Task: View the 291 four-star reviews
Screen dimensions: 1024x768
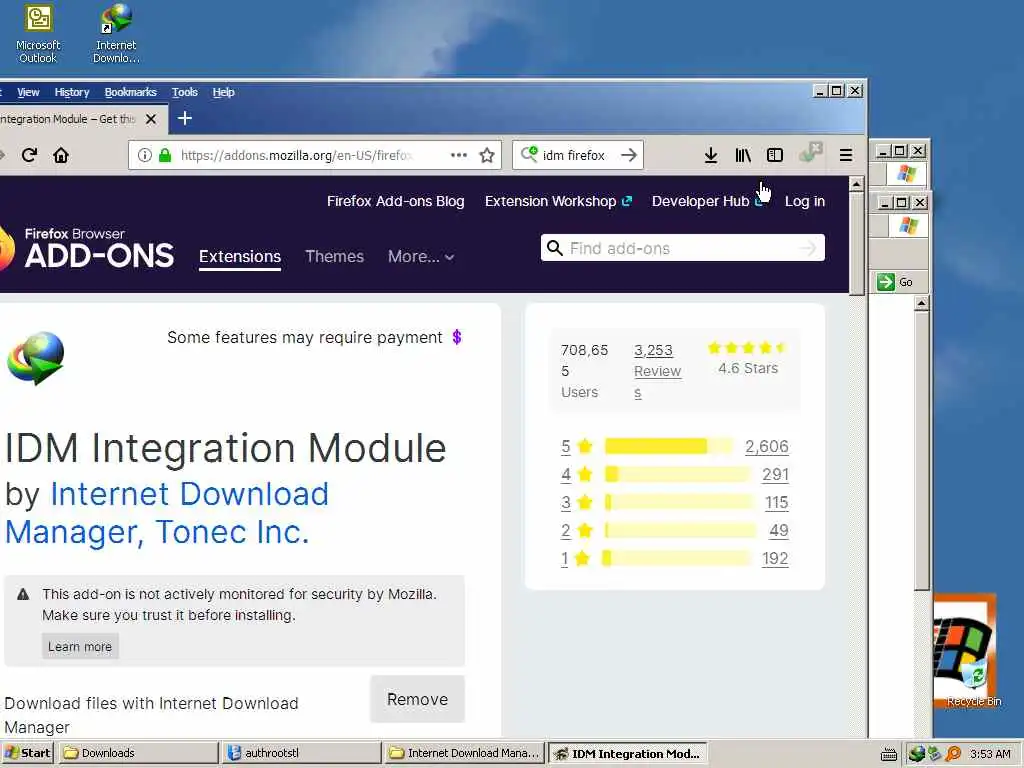Action: (x=775, y=475)
